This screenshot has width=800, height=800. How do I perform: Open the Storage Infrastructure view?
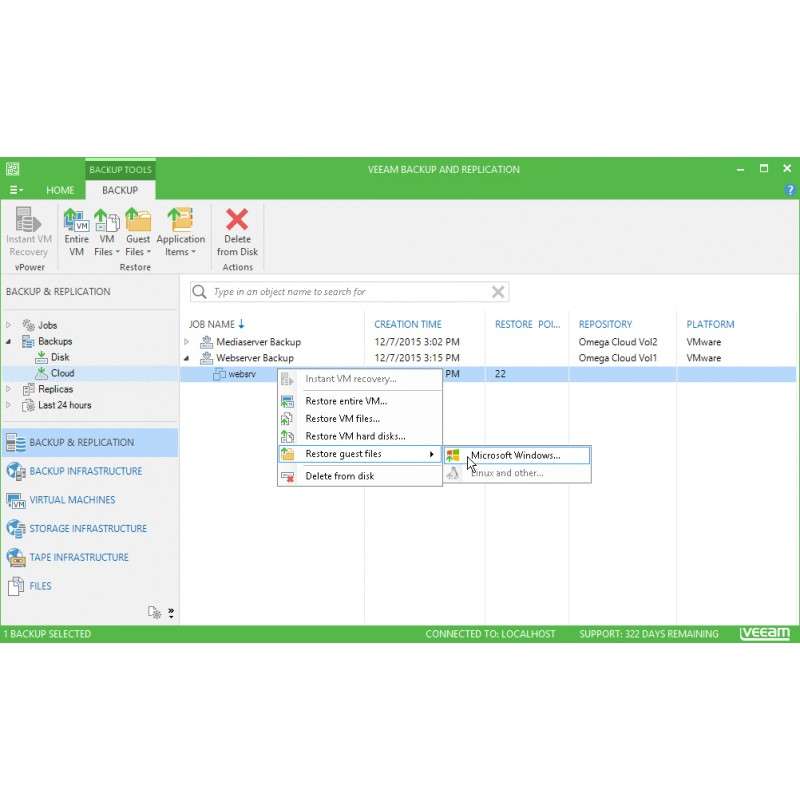click(x=90, y=529)
